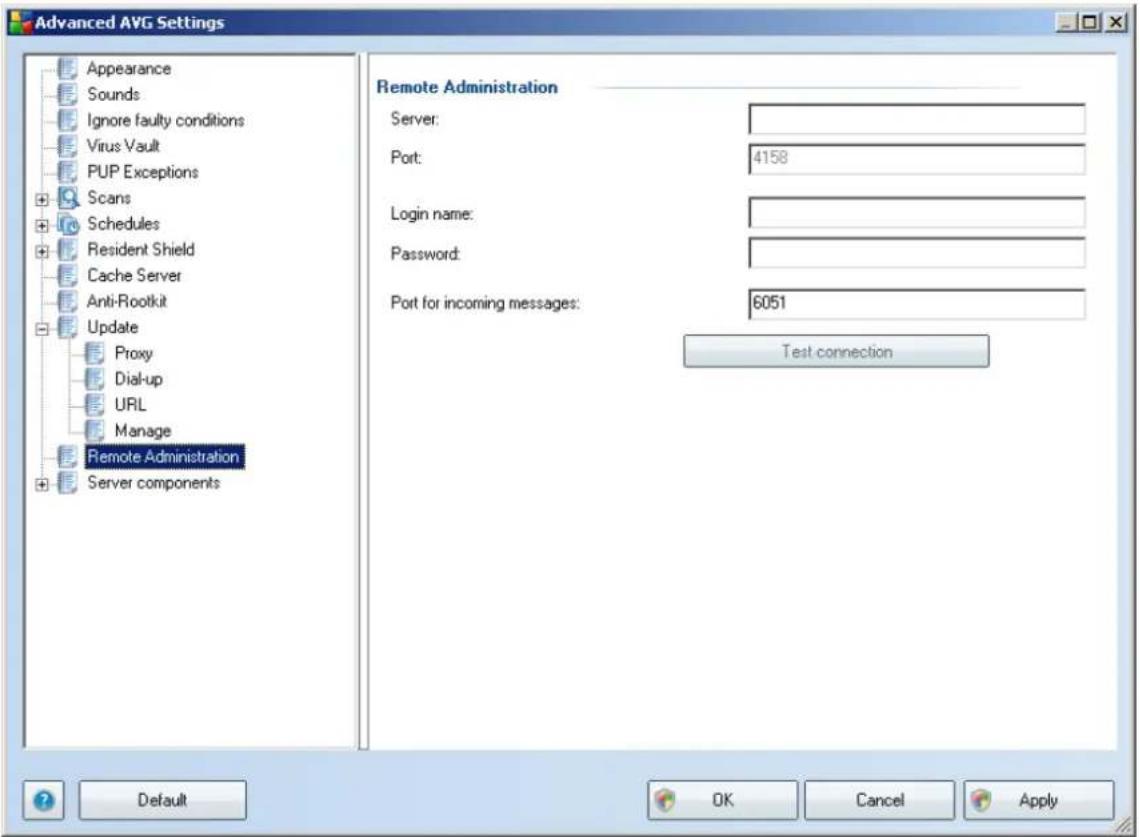This screenshot has width=1140, height=837.
Task: Click the Password input field
Action: (x=917, y=253)
